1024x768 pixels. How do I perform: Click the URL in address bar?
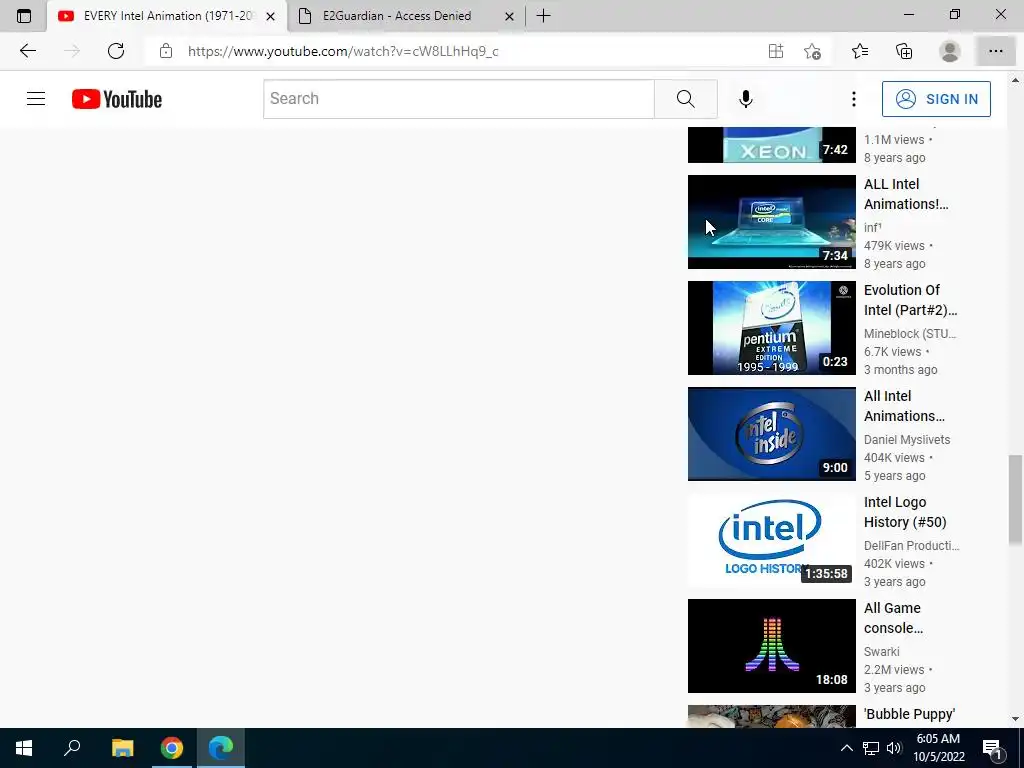click(x=343, y=51)
